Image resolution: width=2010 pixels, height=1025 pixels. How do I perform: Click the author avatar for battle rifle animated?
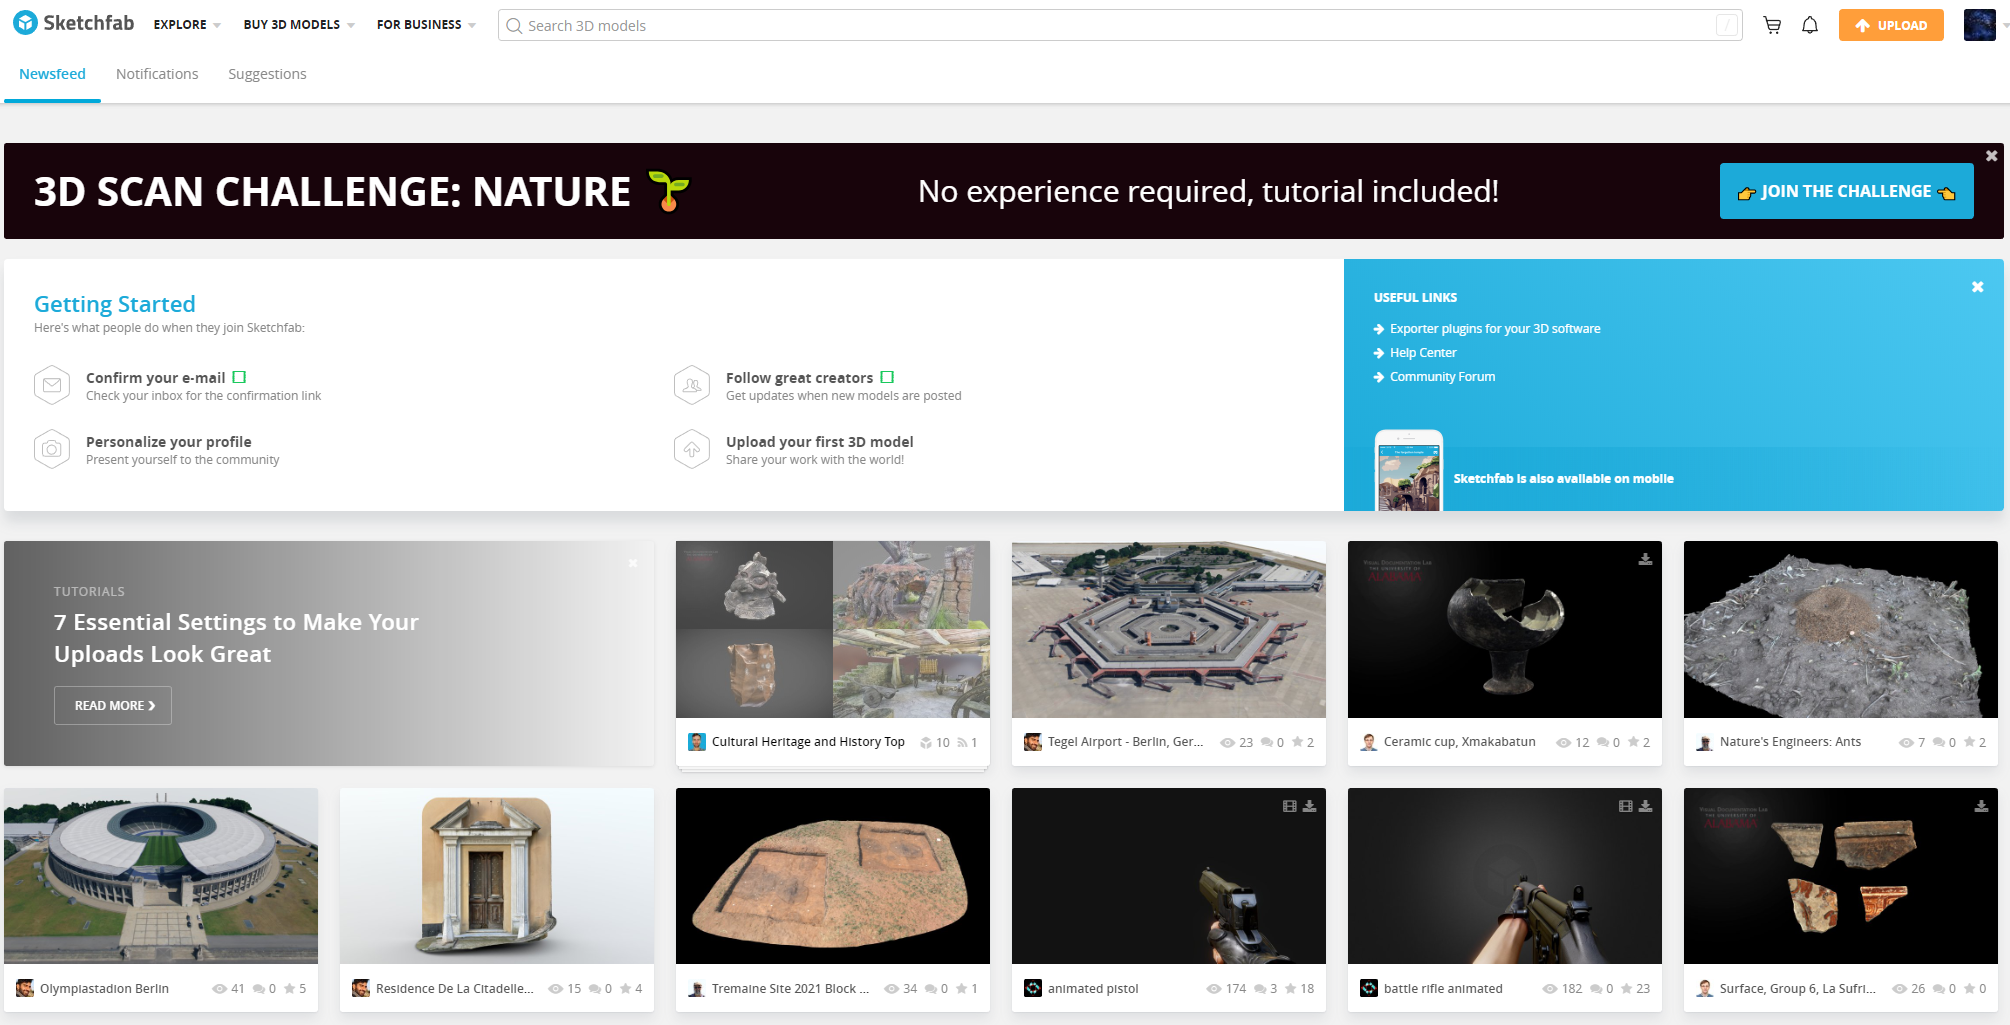tap(1369, 989)
